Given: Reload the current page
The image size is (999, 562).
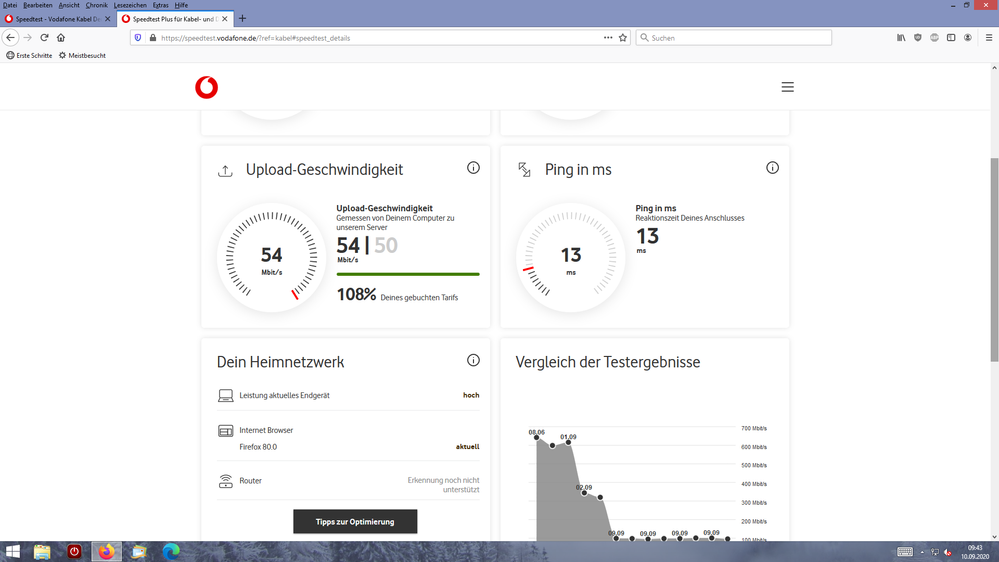Looking at the screenshot, I should [x=45, y=38].
